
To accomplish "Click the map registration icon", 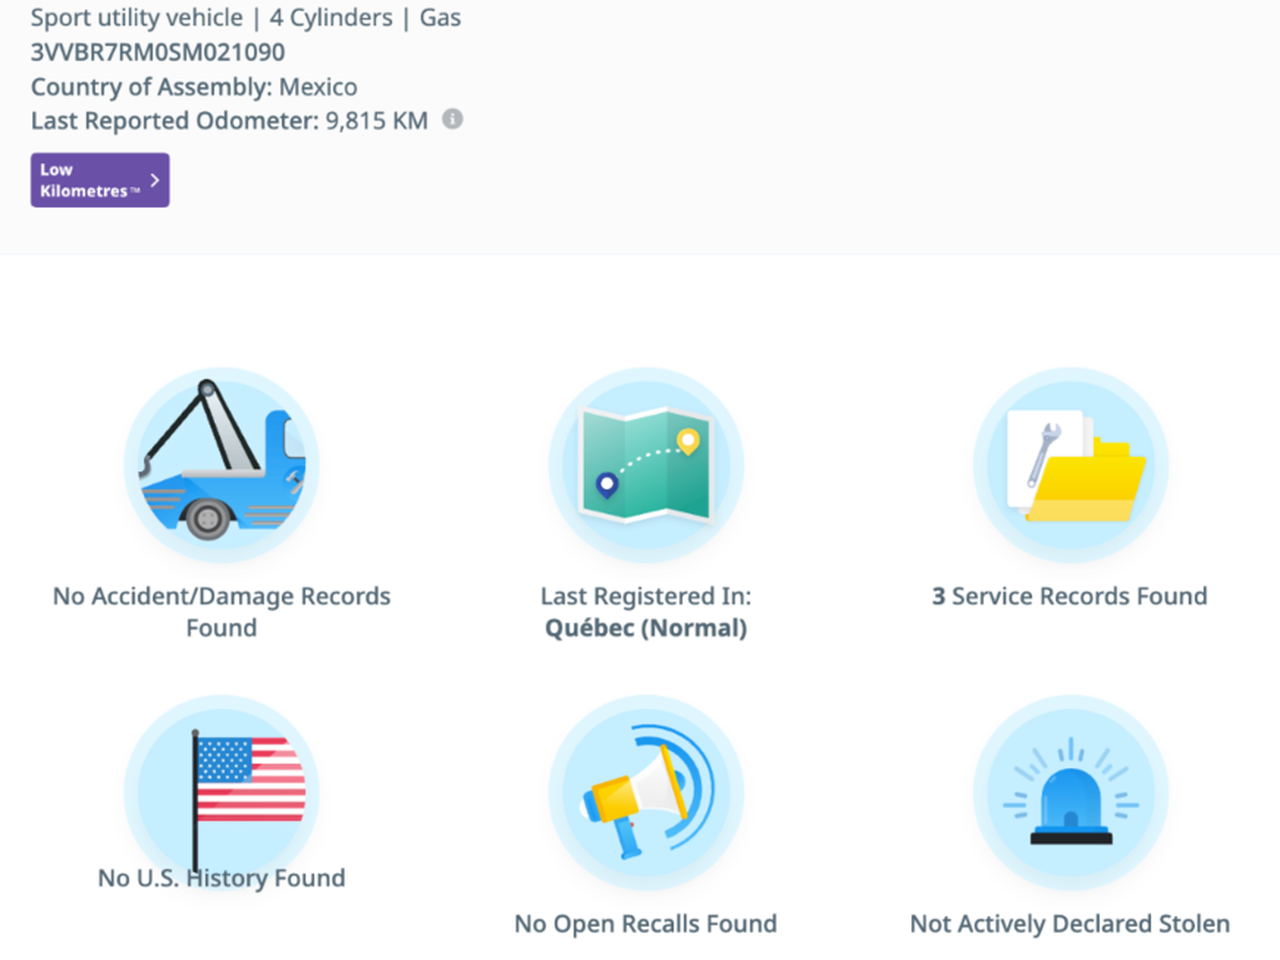I will click(646, 465).
